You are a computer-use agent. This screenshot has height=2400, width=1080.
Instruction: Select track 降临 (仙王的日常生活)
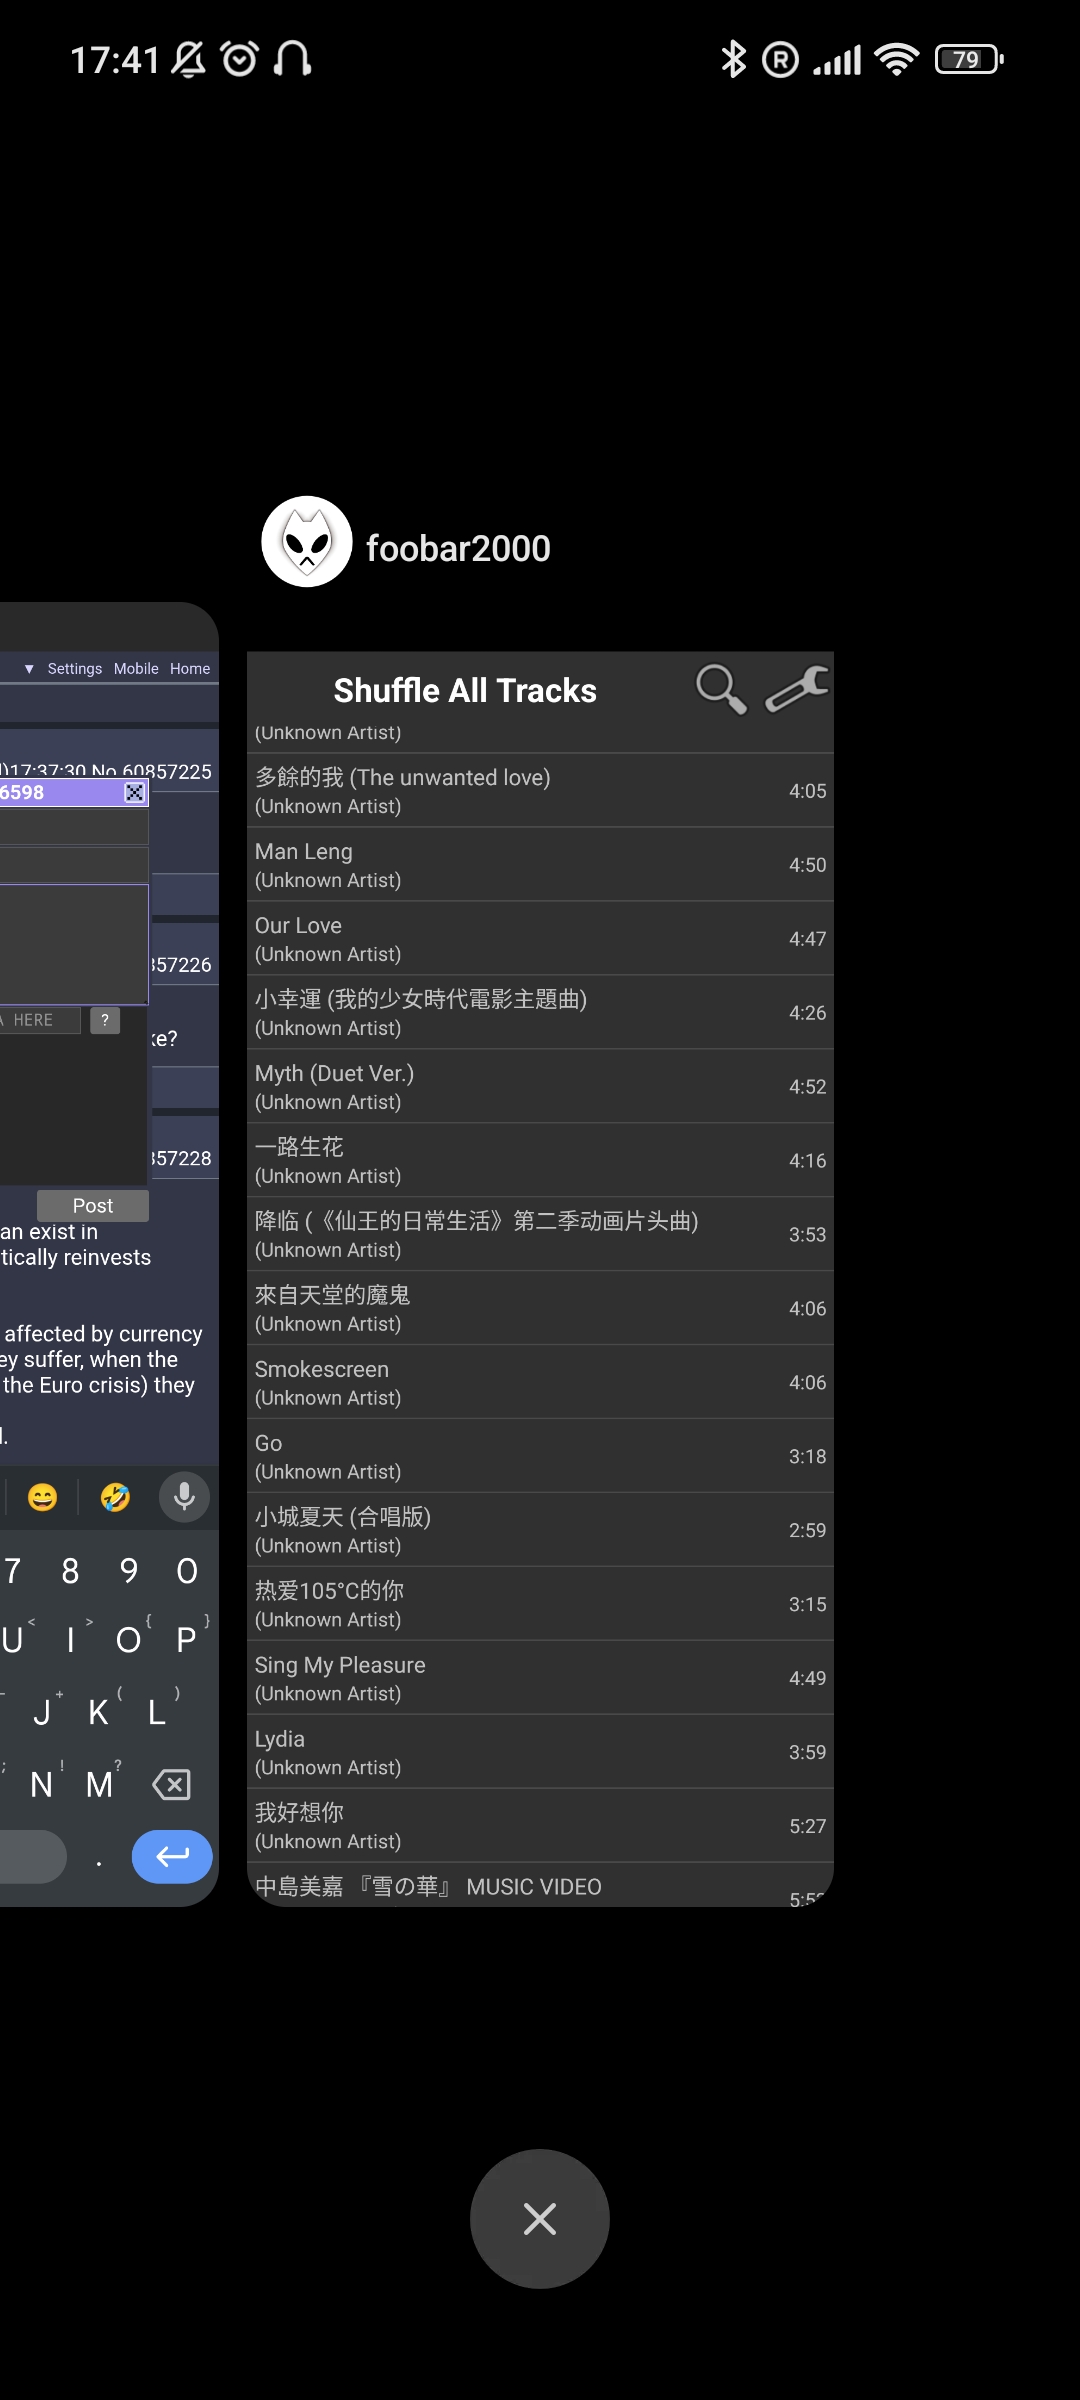pyautogui.click(x=540, y=1235)
